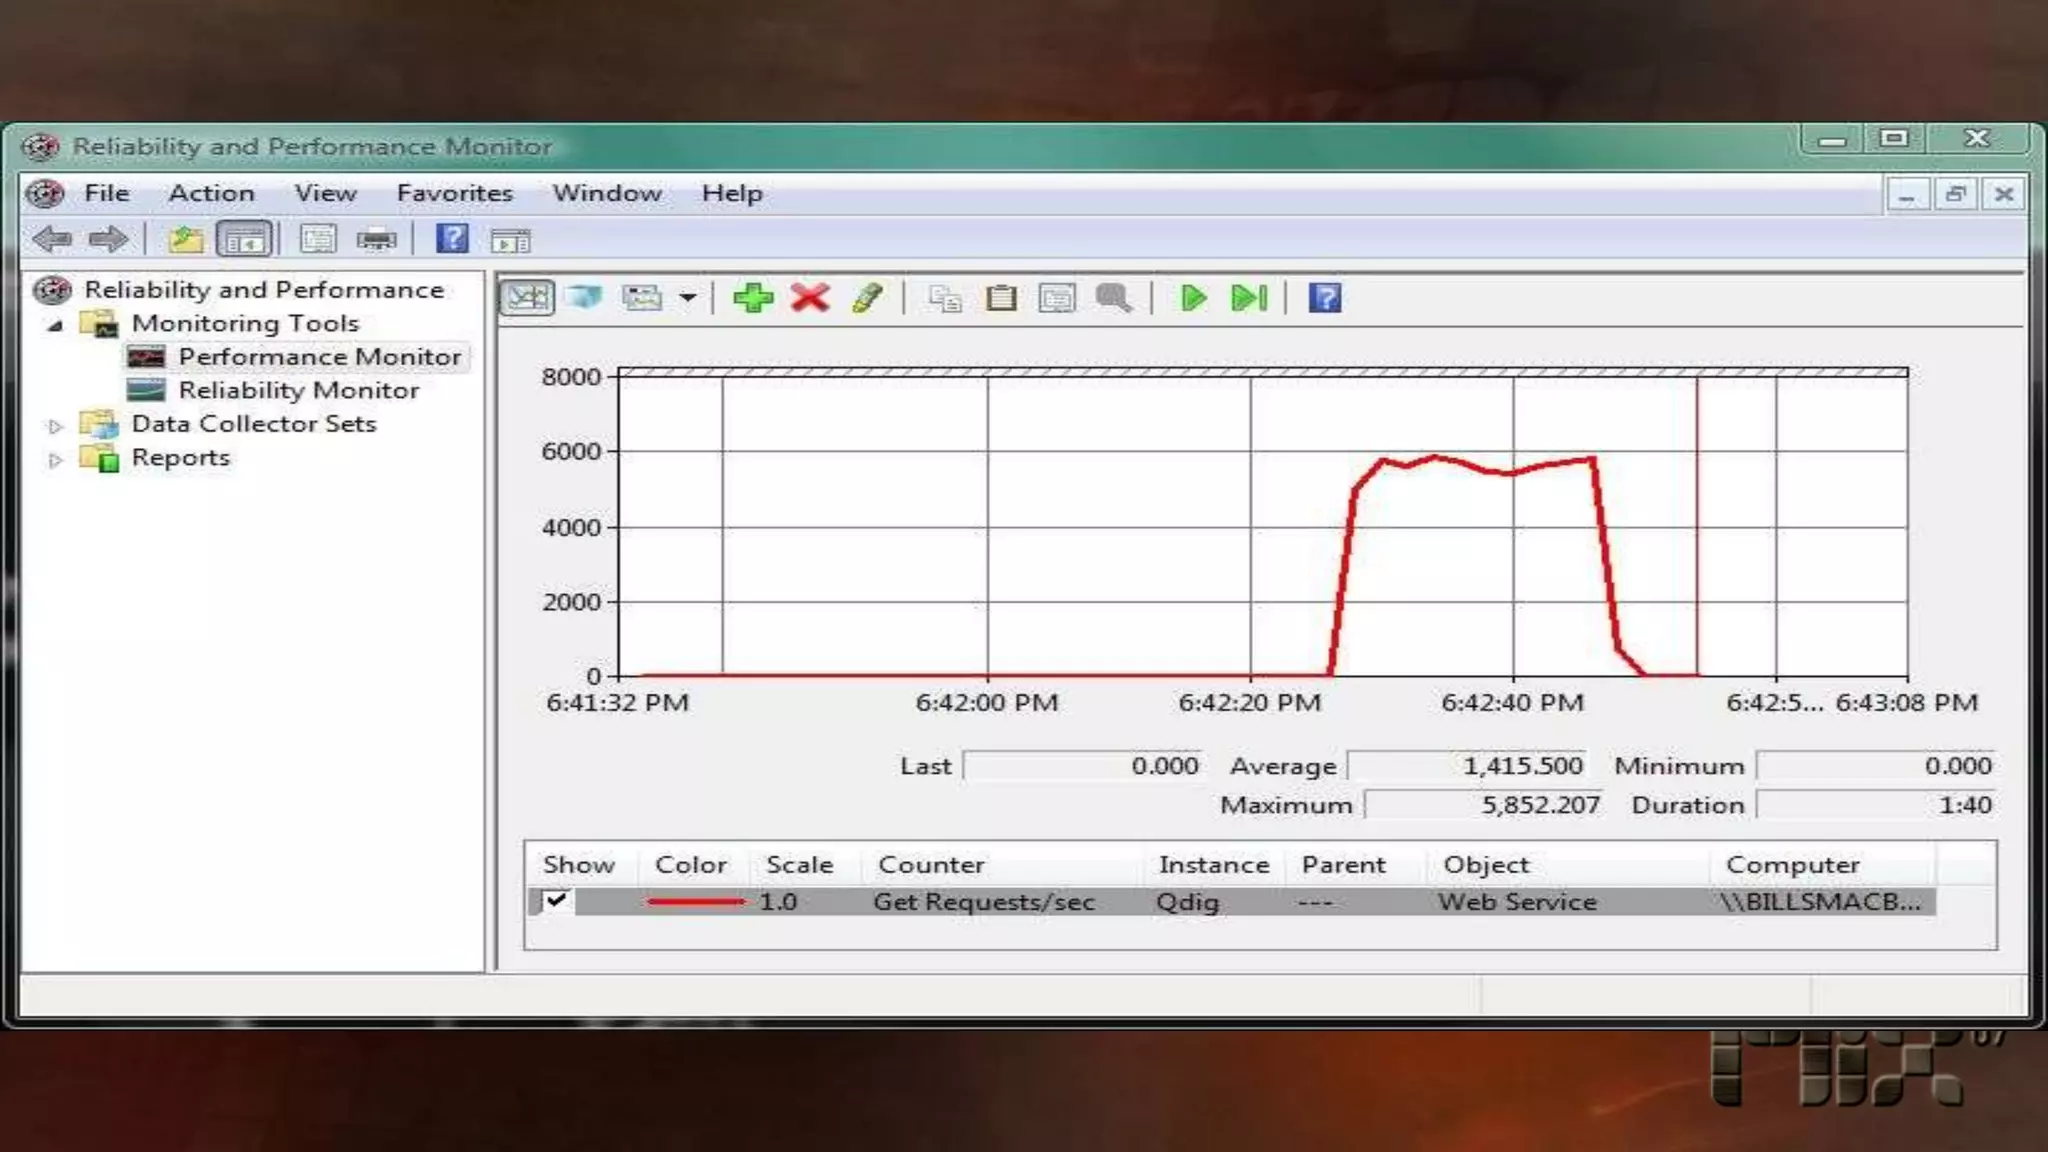The height and width of the screenshot is (1152, 2048).
Task: Collapse the Monitoring Tools tree node
Action: coord(56,325)
